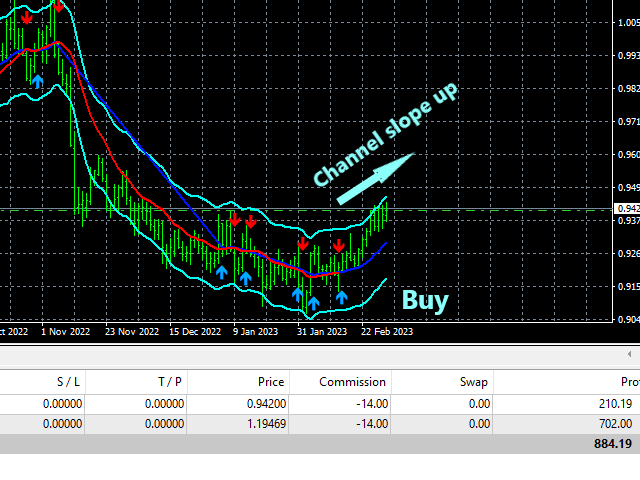The width and height of the screenshot is (640, 480).
Task: Click the Commission column header
Action: [352, 381]
